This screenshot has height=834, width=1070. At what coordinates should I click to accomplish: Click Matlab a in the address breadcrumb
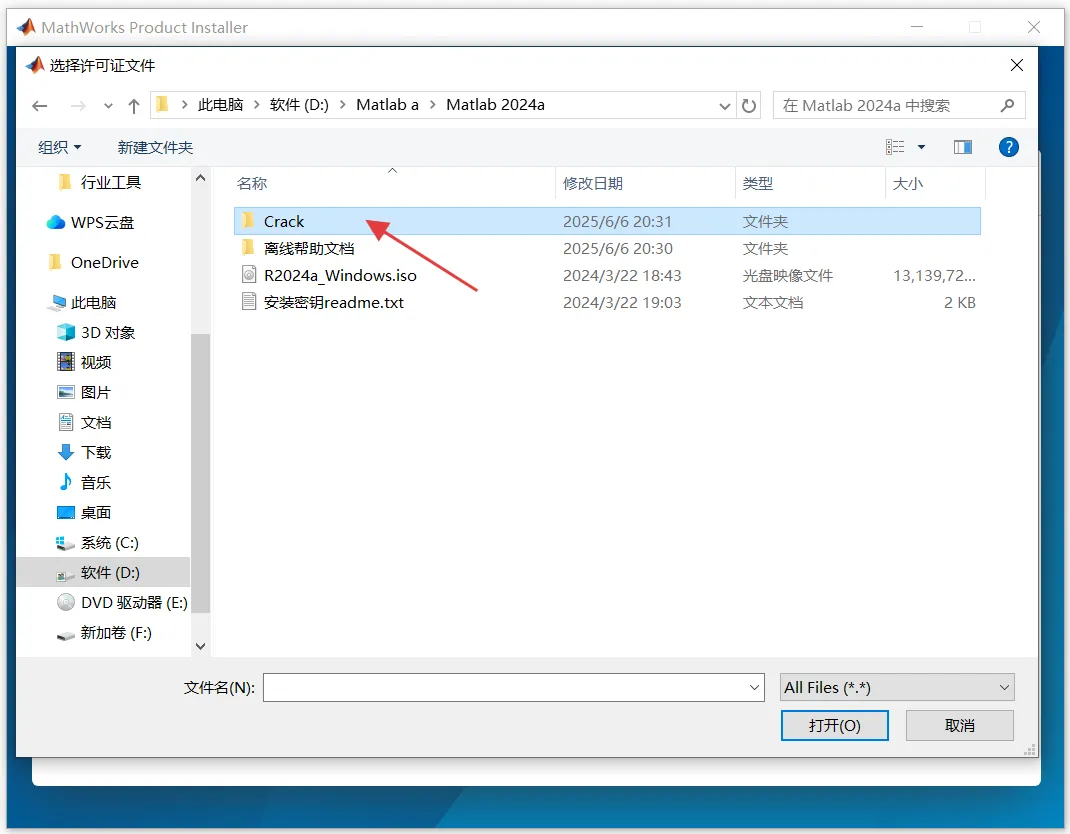click(x=387, y=105)
